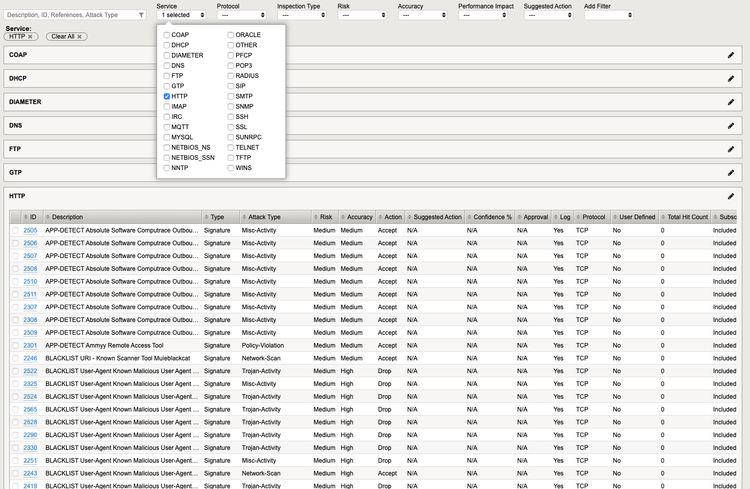Open the Protocol filter dropdown
The width and height of the screenshot is (750, 489).
coord(241,15)
